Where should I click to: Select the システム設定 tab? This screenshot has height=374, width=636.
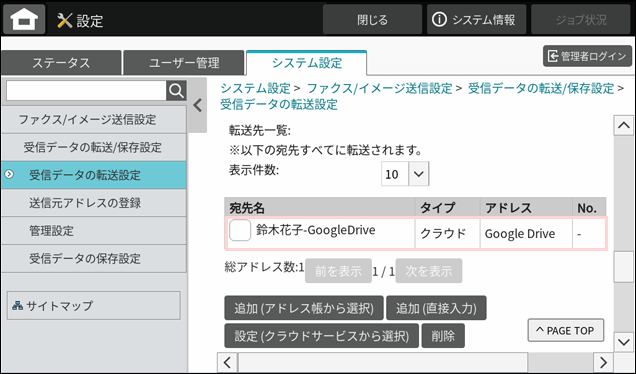pos(307,63)
